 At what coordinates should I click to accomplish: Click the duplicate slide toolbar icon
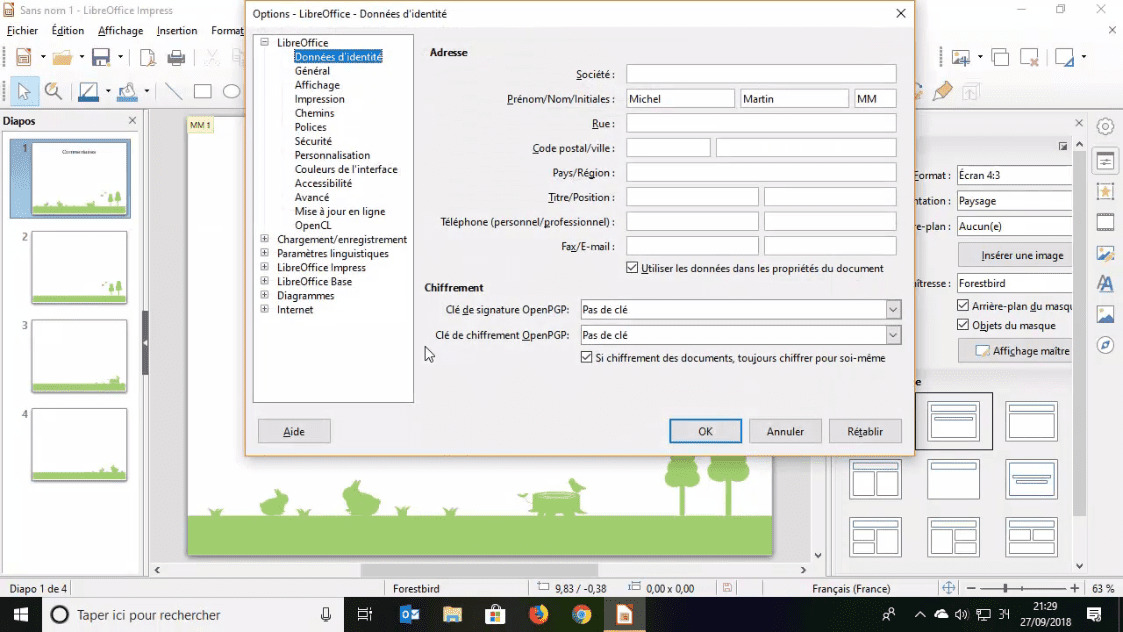point(1001,58)
